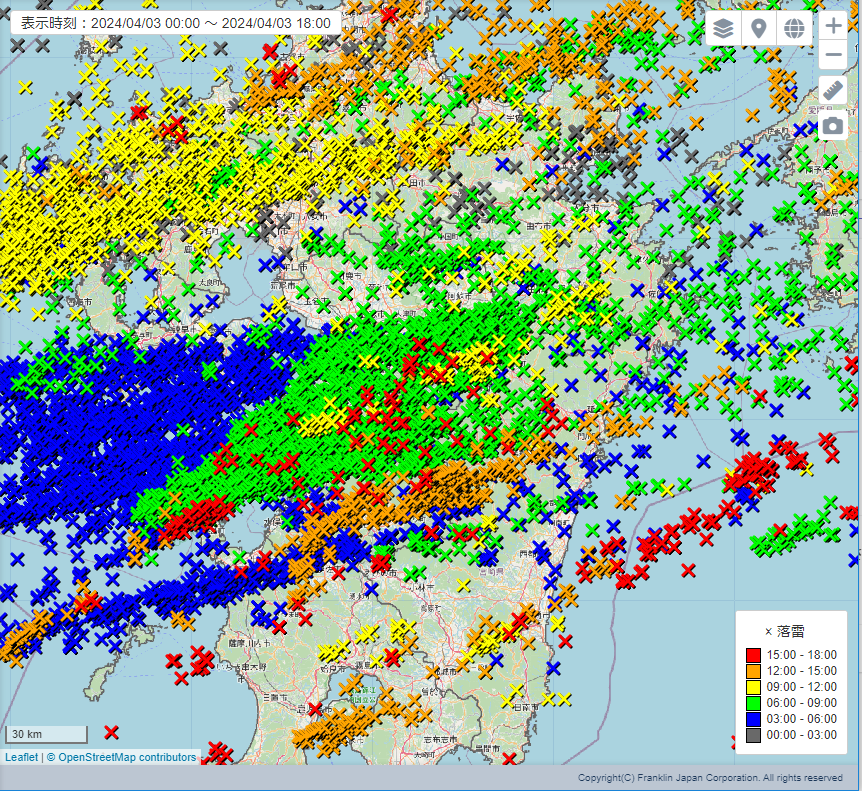This screenshot has width=862, height=791.
Task: Click the green 06:00 - 09:00 legend swatch
Action: coord(754,703)
